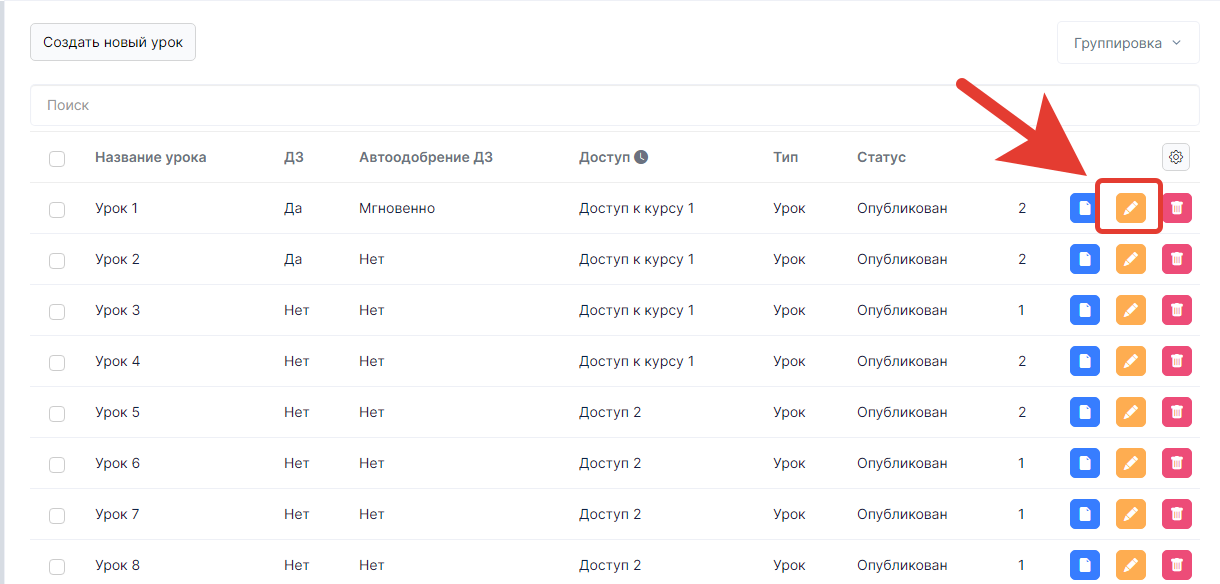
Task: Click the Статус column header
Action: point(881,157)
